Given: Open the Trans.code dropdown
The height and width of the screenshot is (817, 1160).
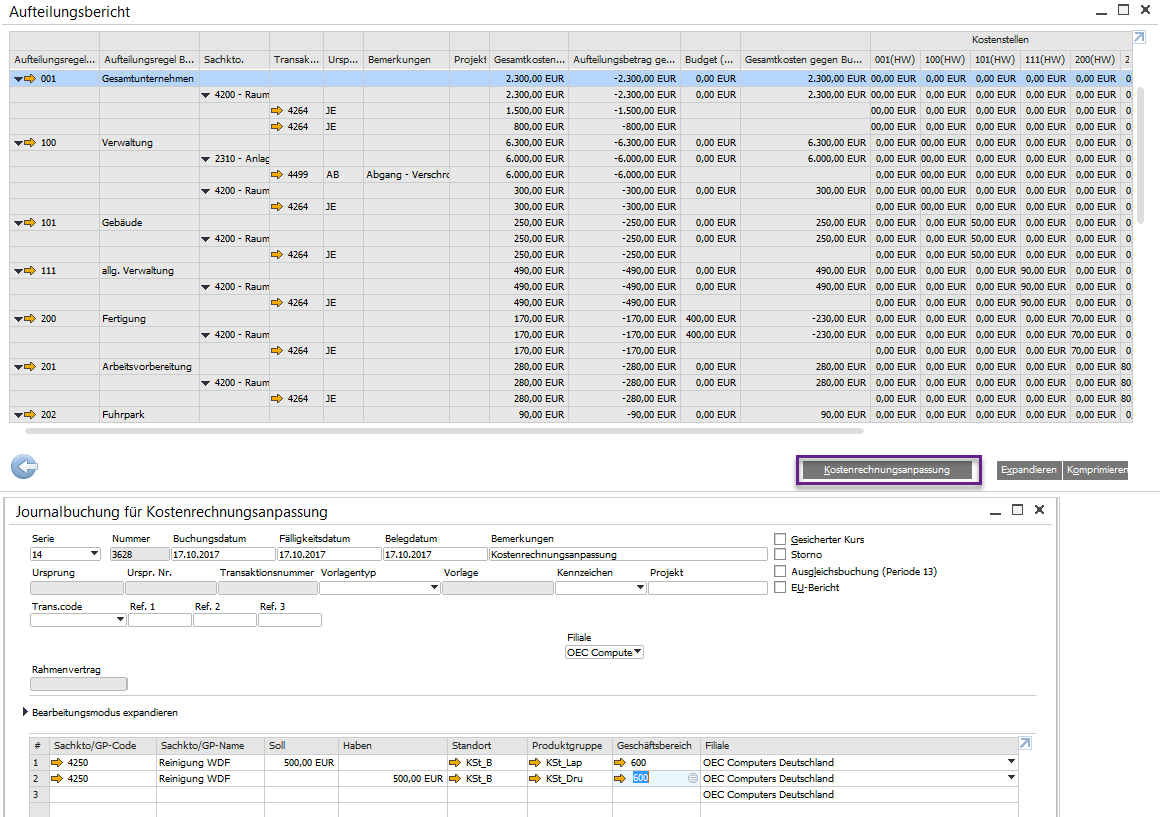Looking at the screenshot, I should tap(121, 619).
